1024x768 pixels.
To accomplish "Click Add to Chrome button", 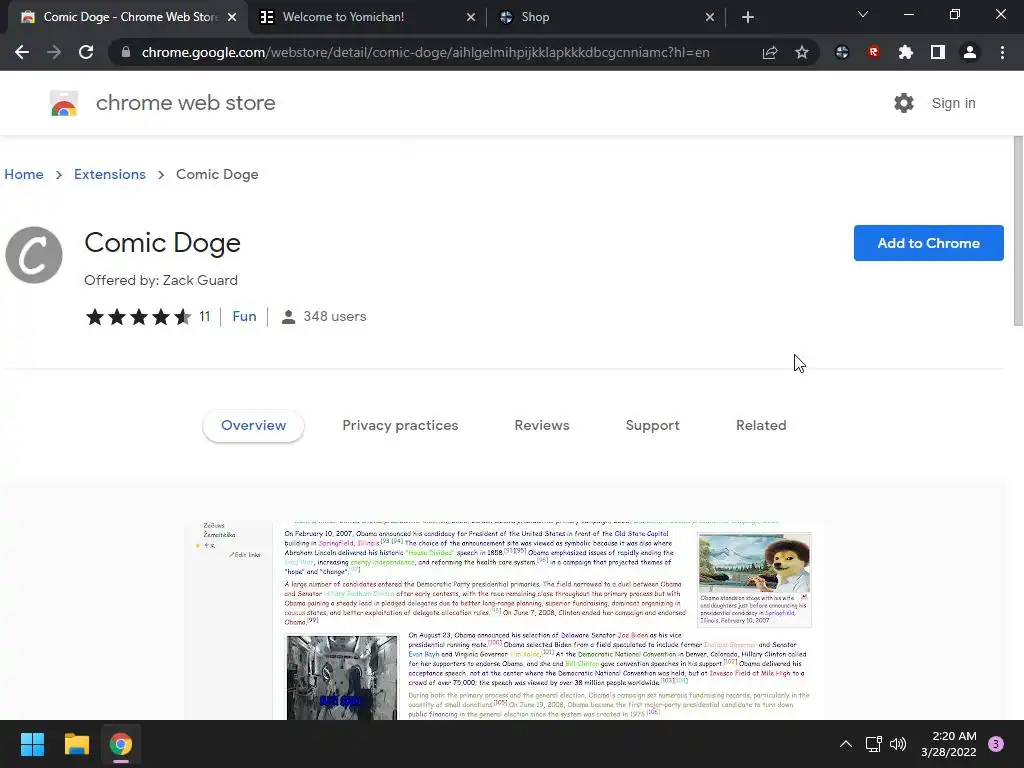I will click(x=929, y=243).
